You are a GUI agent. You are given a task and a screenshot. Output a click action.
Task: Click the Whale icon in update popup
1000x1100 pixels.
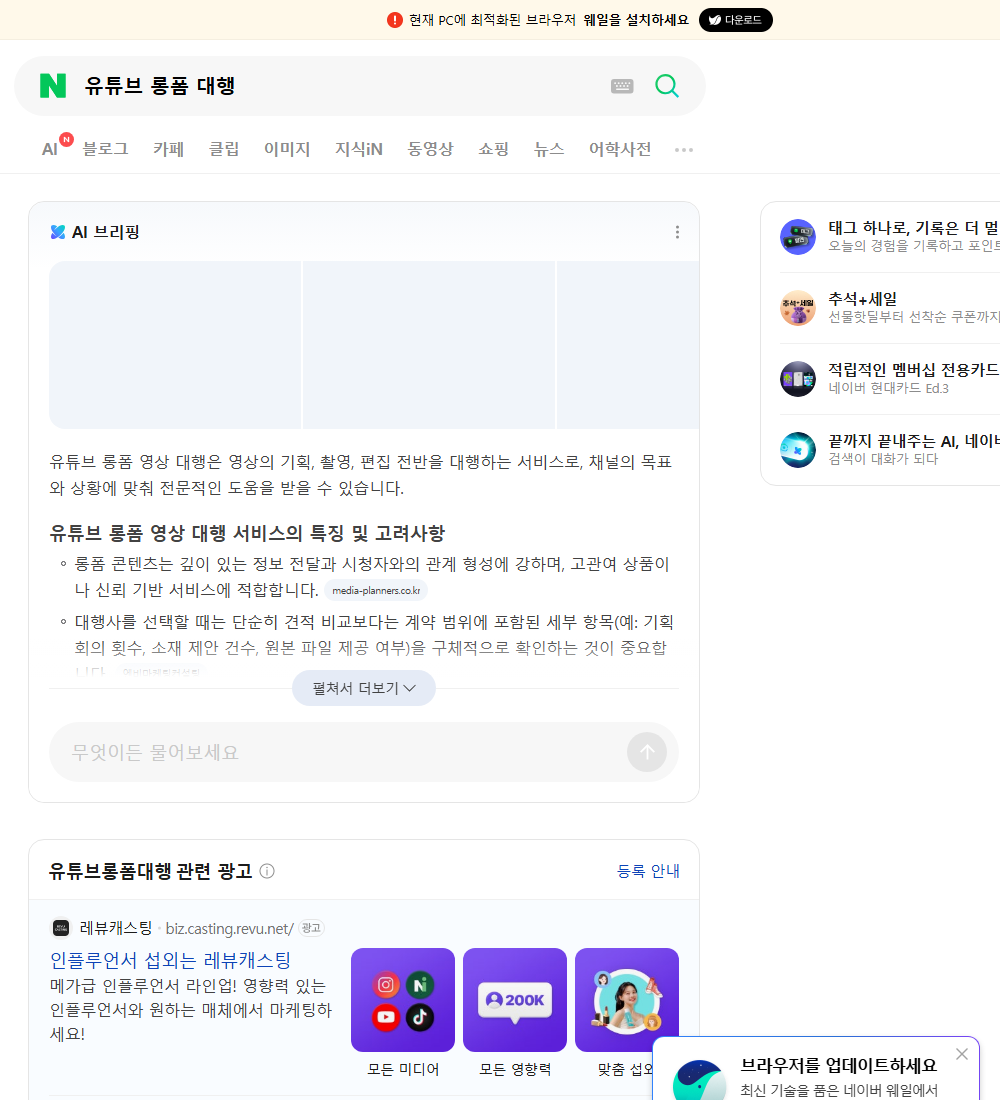pyautogui.click(x=700, y=1080)
